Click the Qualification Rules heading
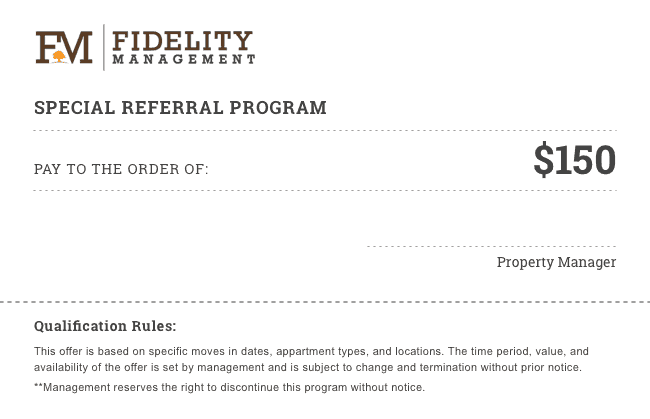Viewport: 650px width, 419px height. [105, 326]
